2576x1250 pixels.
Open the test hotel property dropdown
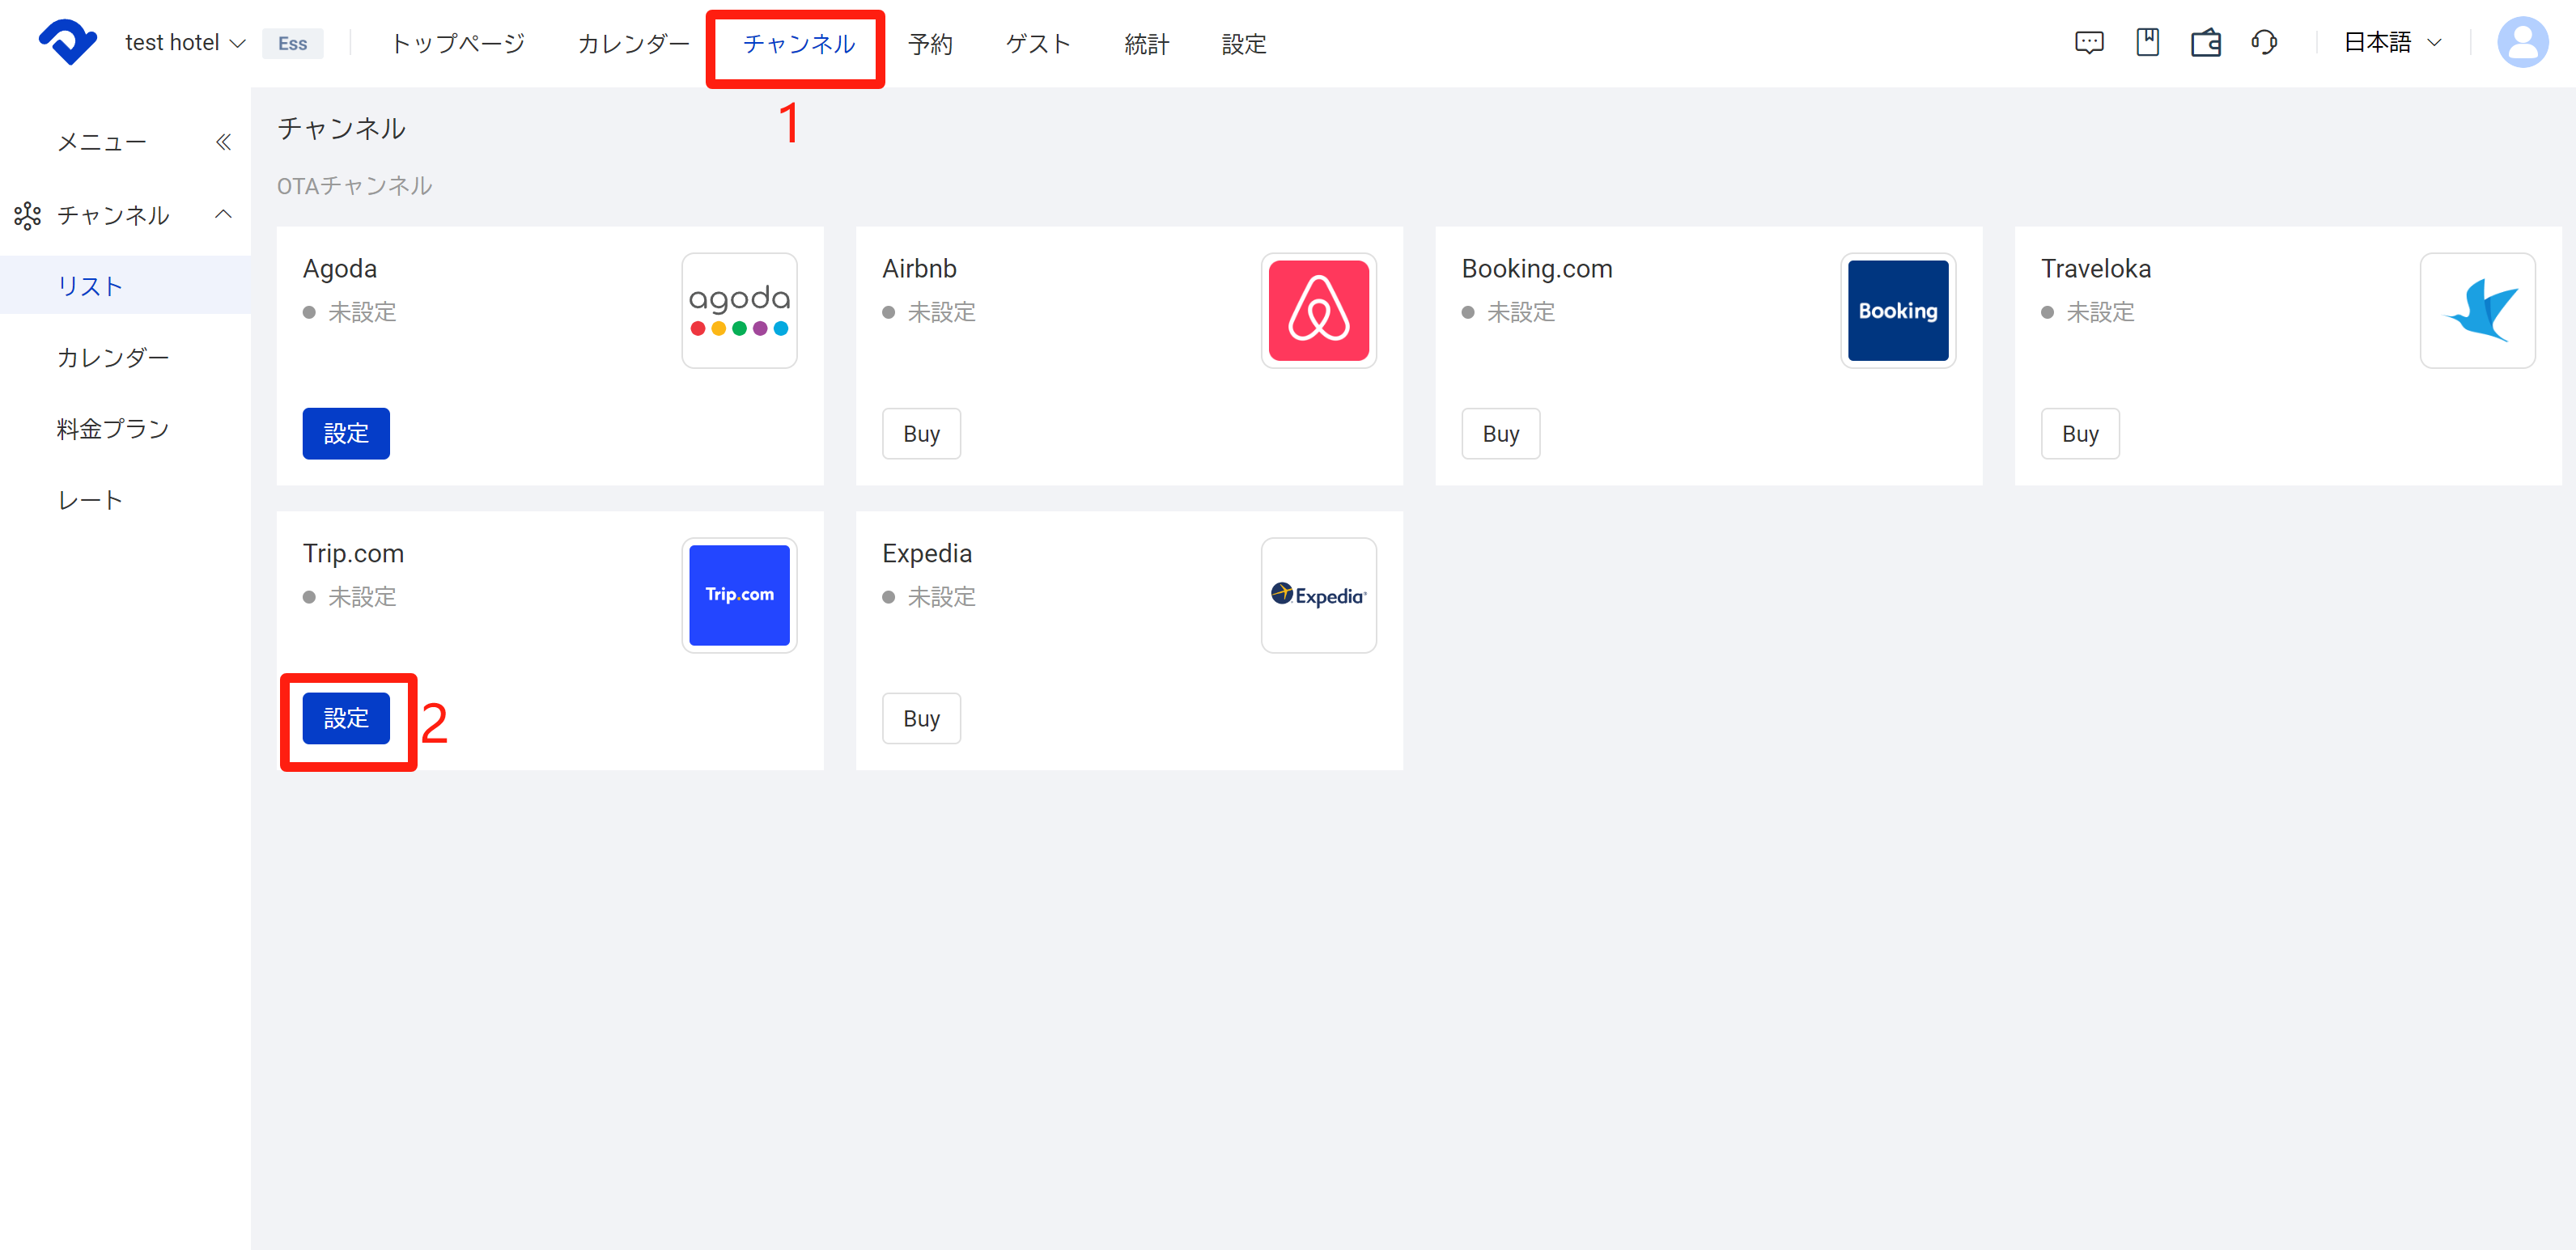(x=185, y=42)
